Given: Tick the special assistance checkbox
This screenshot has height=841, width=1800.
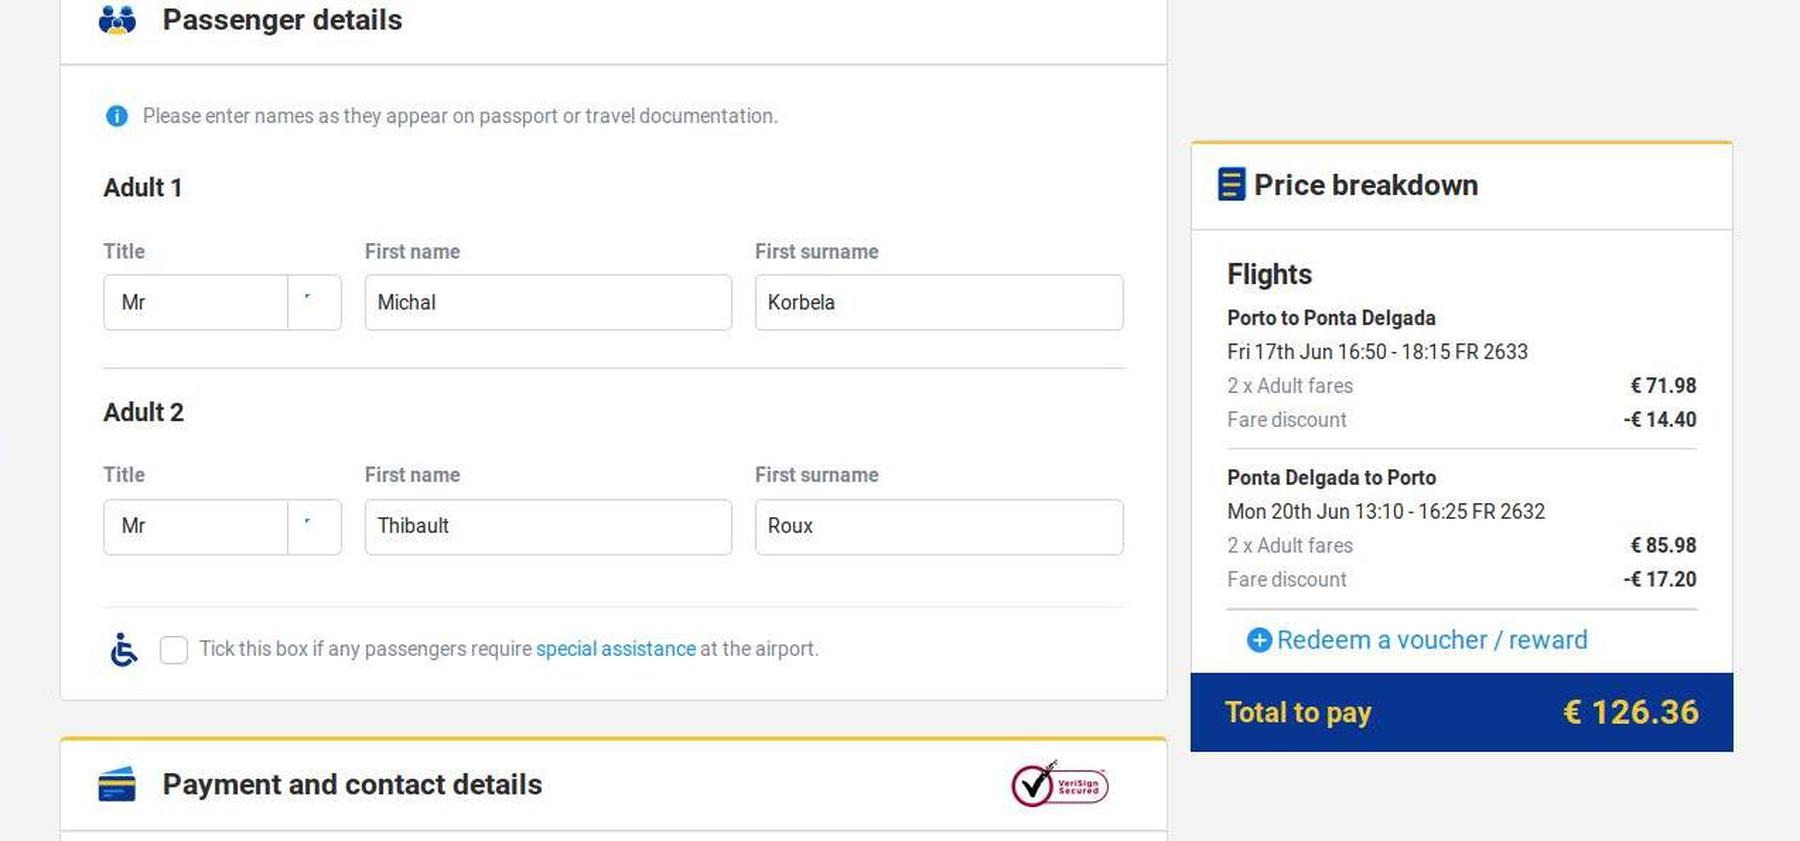Looking at the screenshot, I should point(174,650).
